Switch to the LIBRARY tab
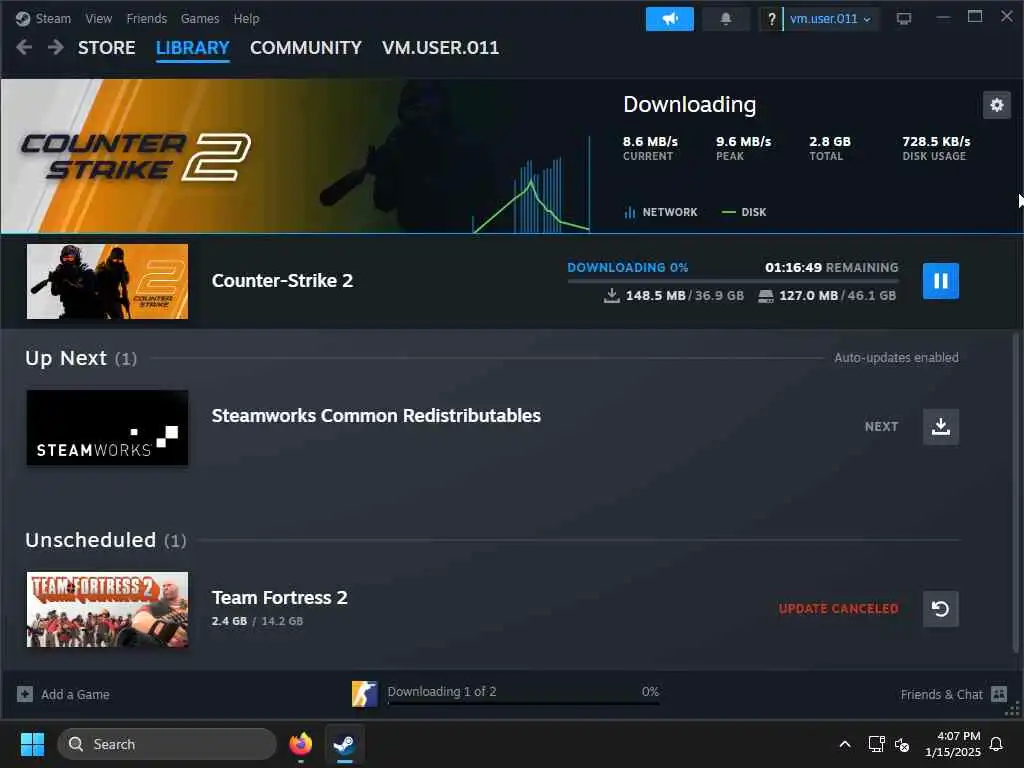Viewport: 1024px width, 768px height. (193, 48)
